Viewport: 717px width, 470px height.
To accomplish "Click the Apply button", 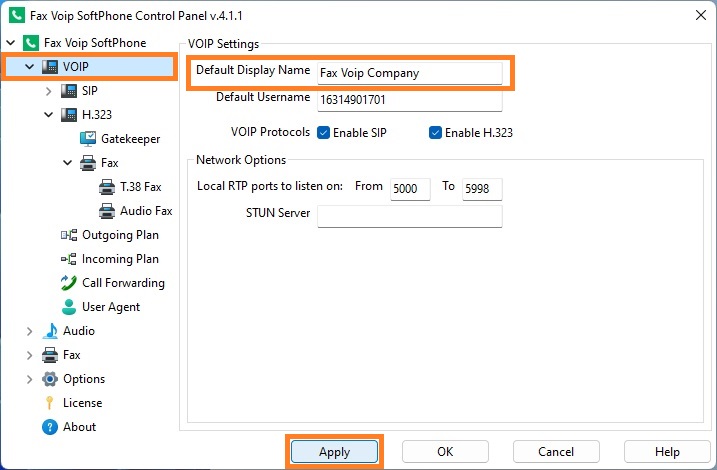I will (335, 452).
